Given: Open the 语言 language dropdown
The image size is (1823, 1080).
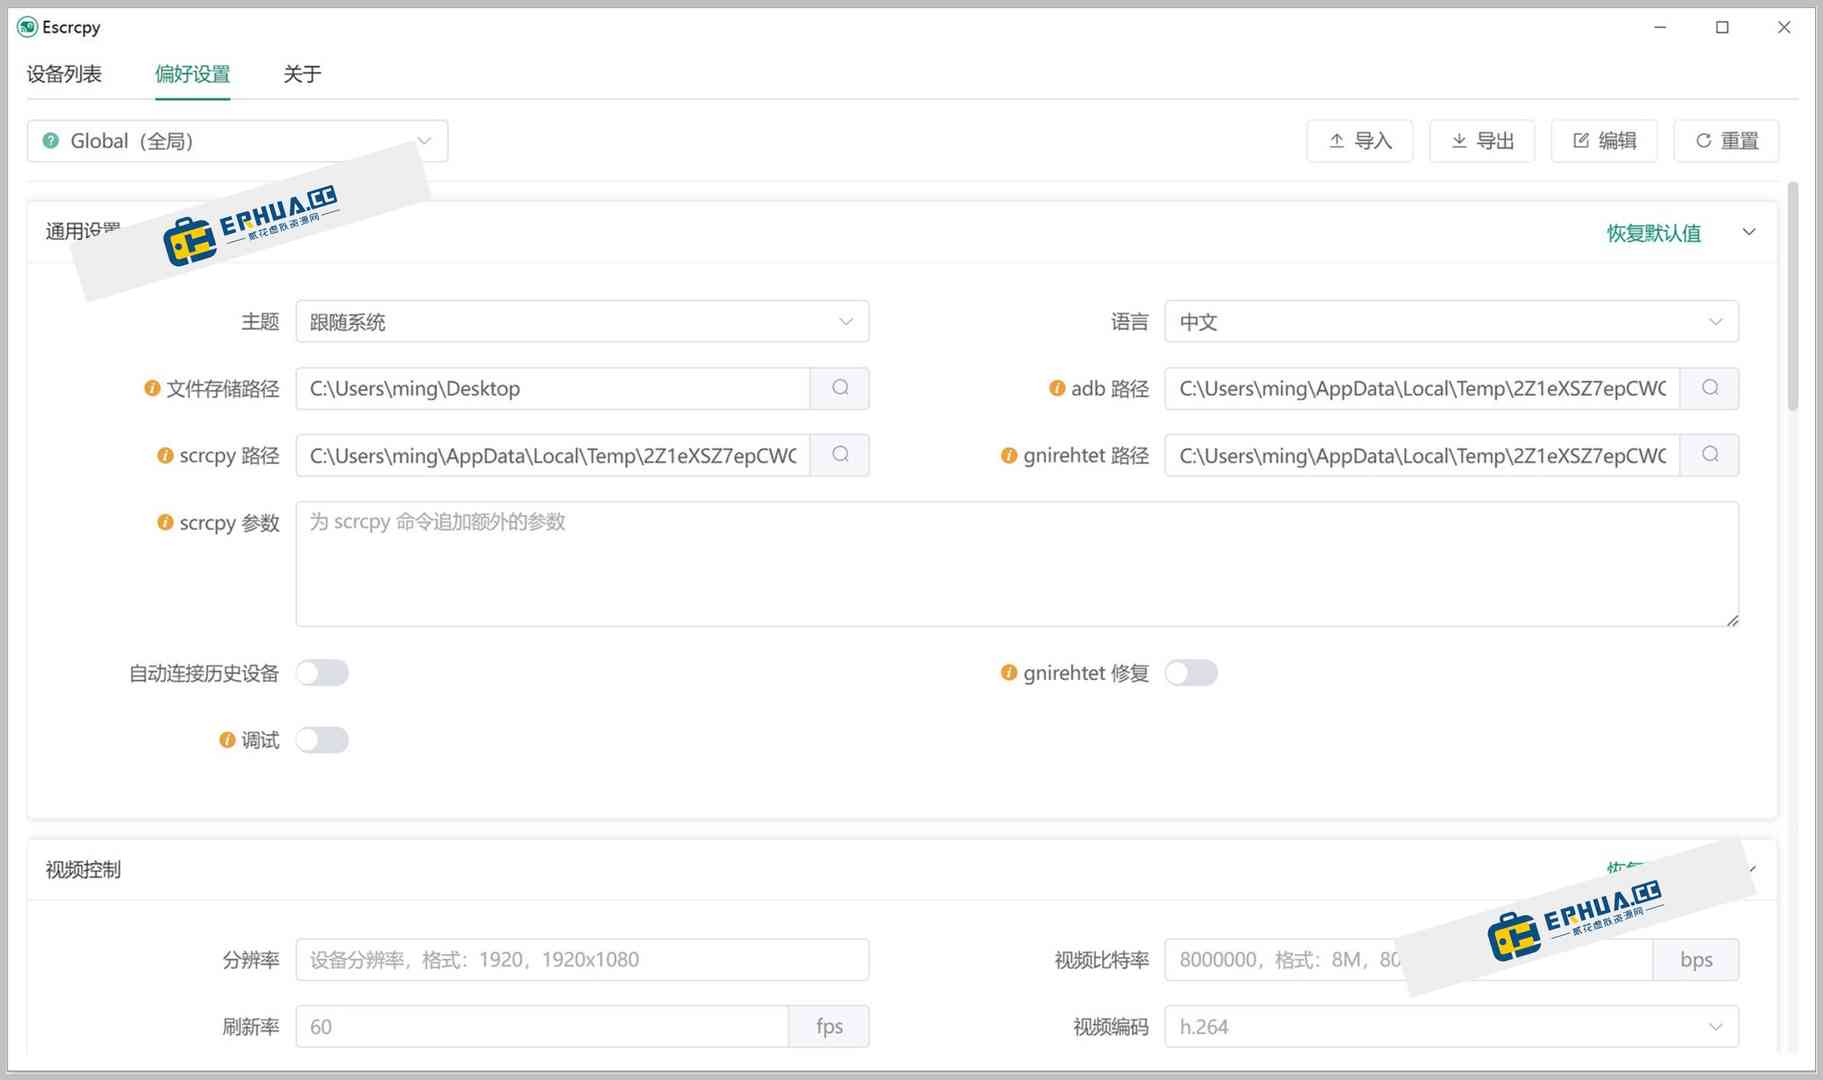Looking at the screenshot, I should point(1451,322).
